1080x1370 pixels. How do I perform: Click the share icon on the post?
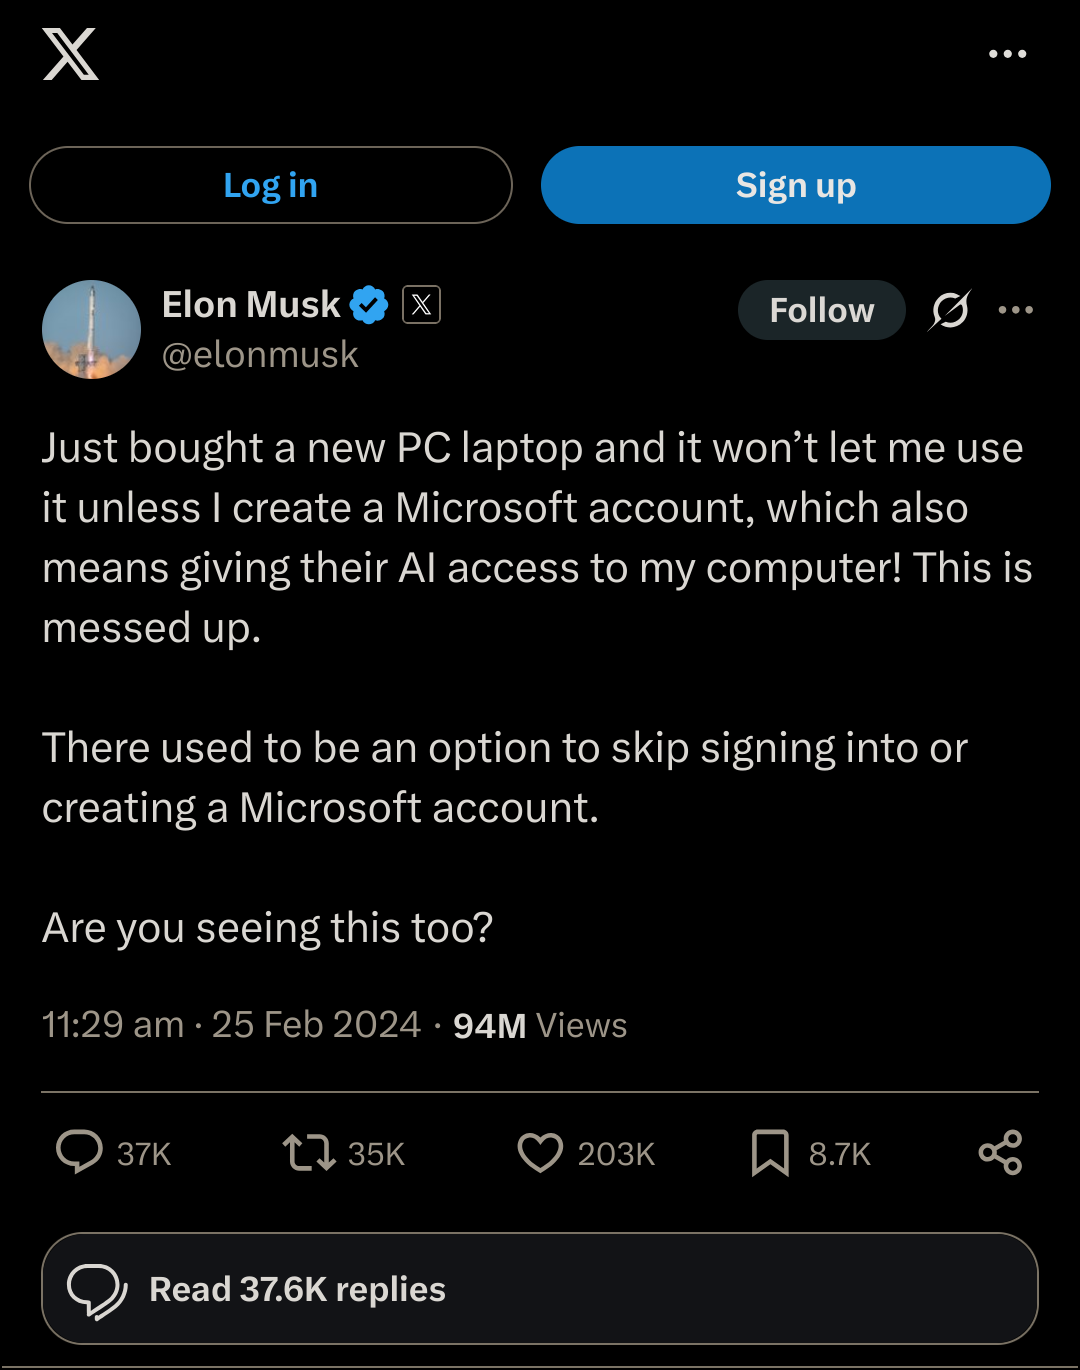(x=1000, y=1152)
